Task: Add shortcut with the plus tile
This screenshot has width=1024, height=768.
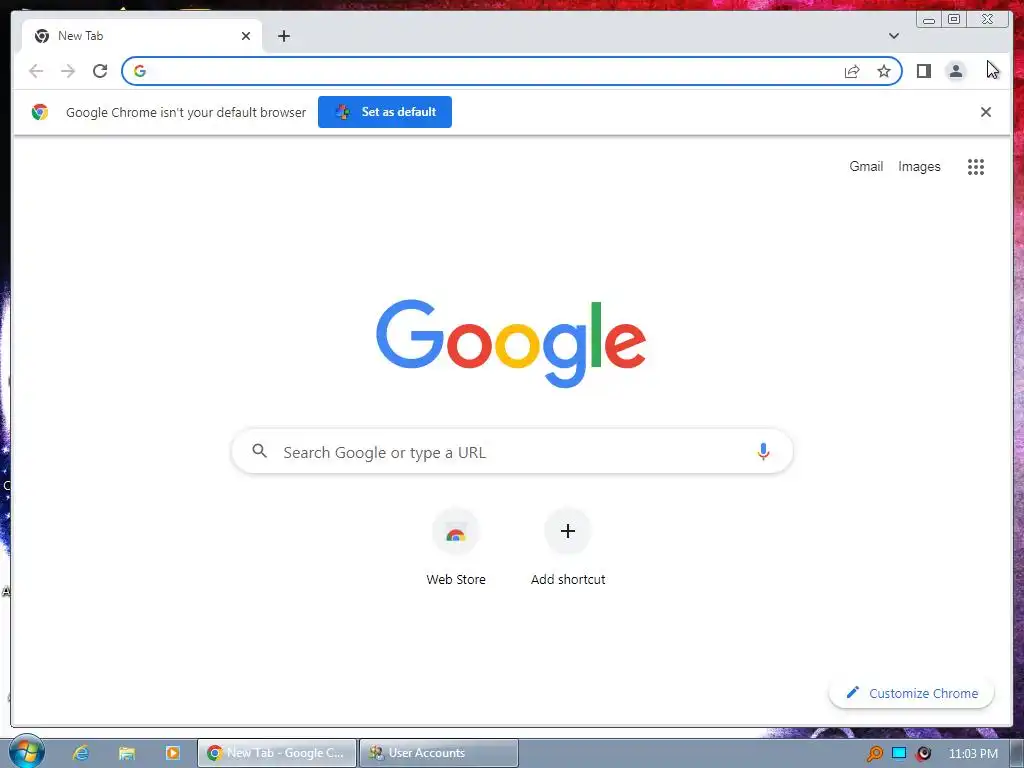Action: coord(568,548)
